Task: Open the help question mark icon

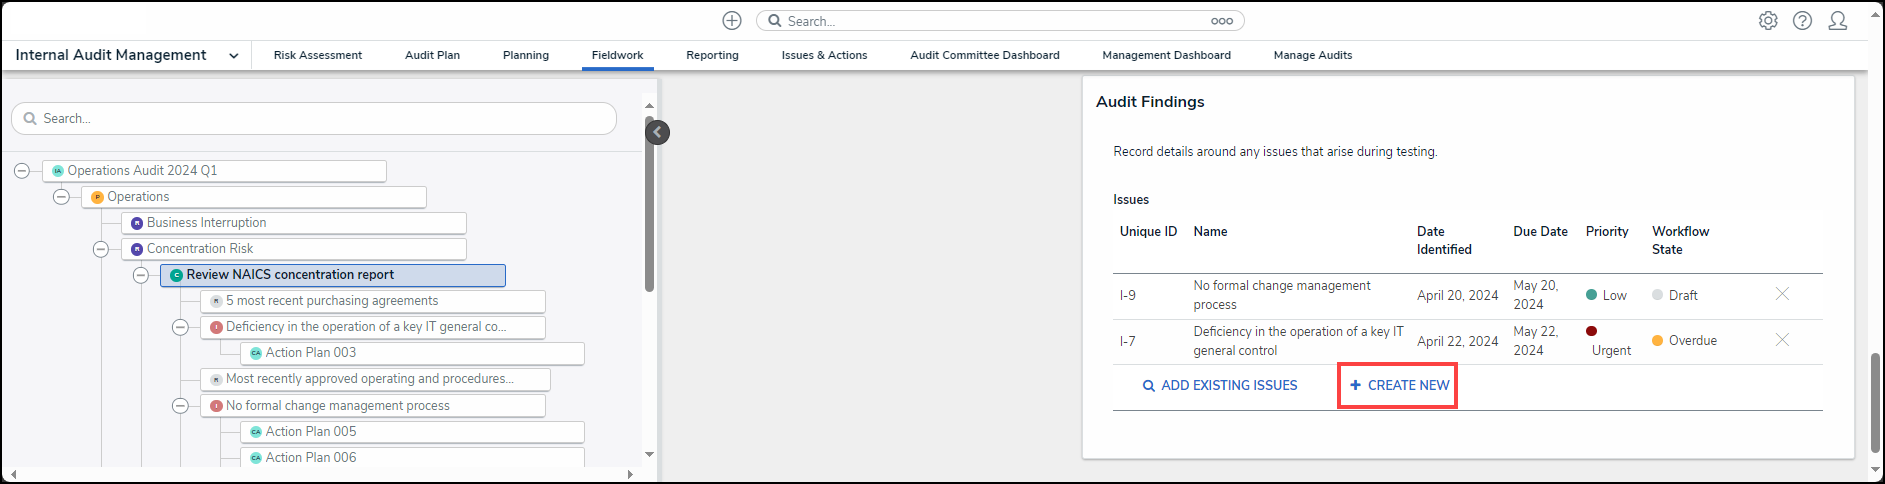Action: point(1802,21)
